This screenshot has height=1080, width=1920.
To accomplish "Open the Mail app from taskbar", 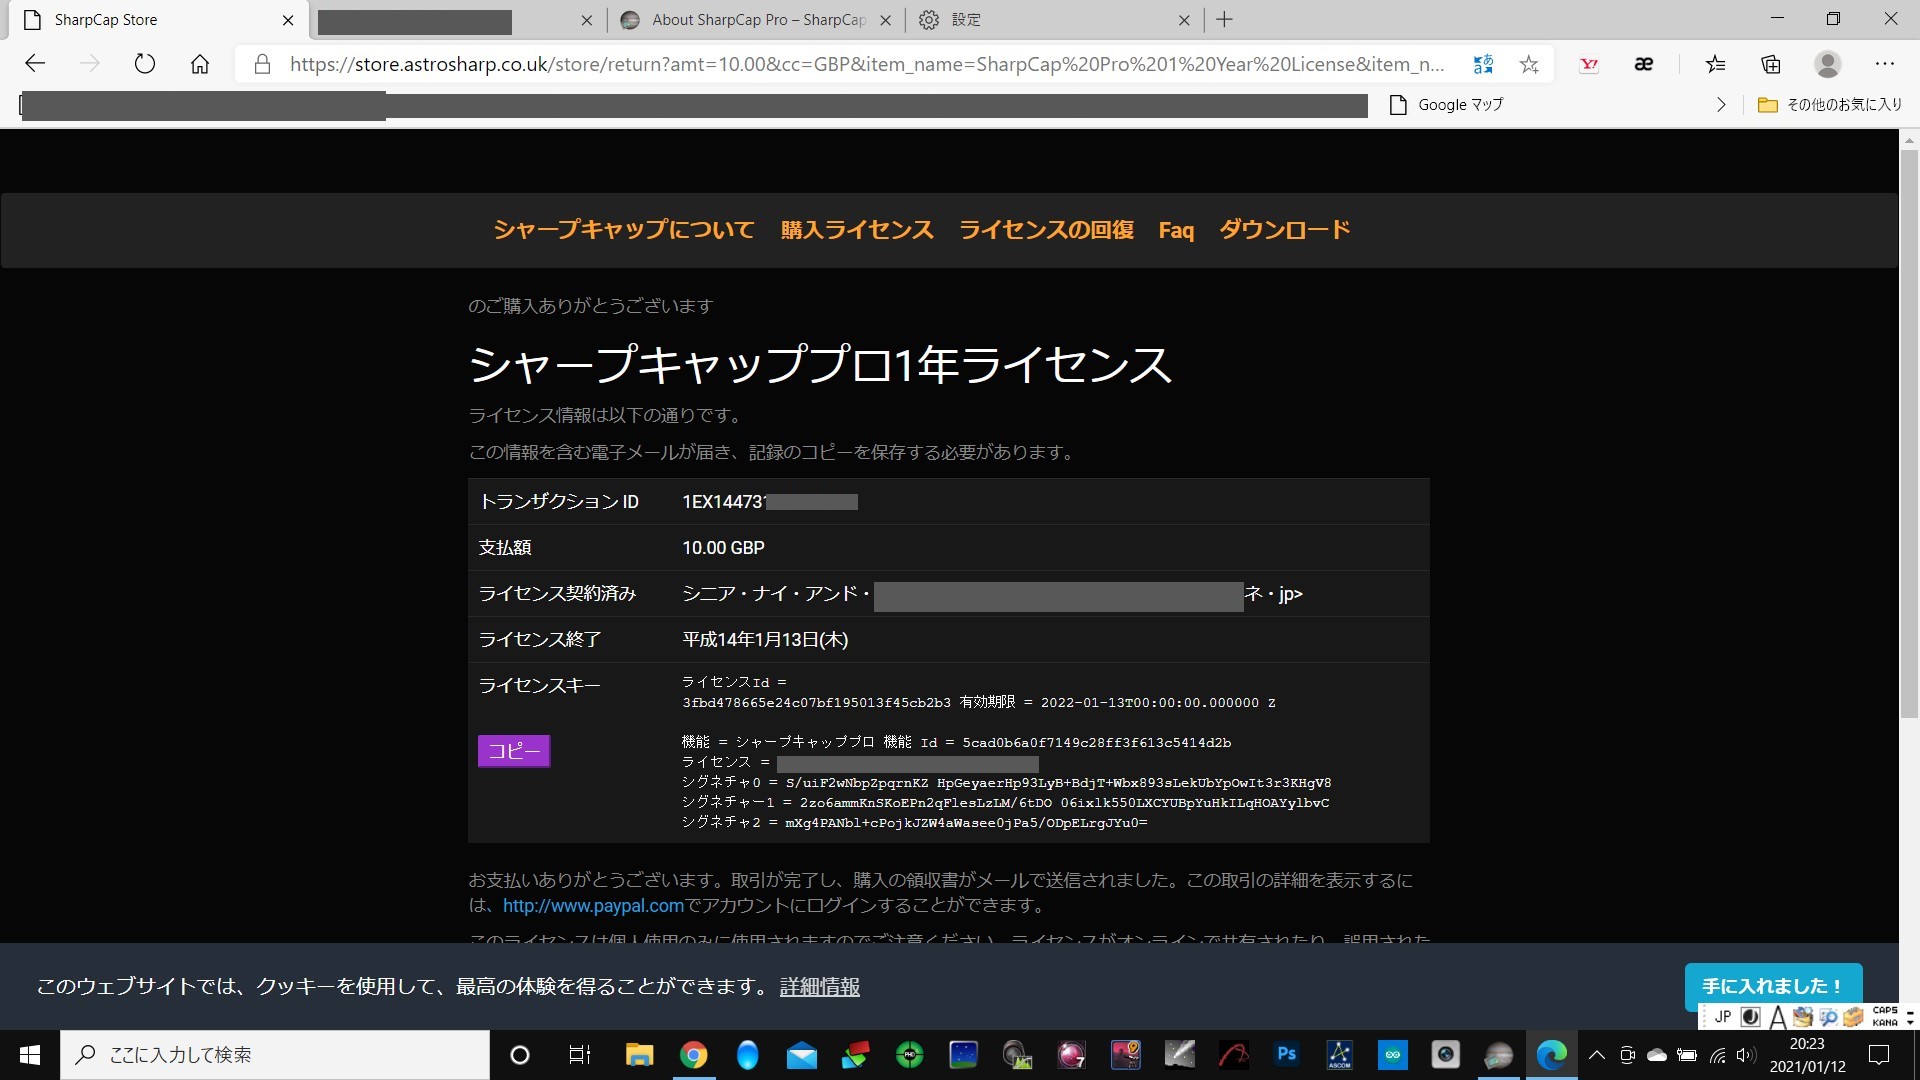I will click(x=801, y=1055).
